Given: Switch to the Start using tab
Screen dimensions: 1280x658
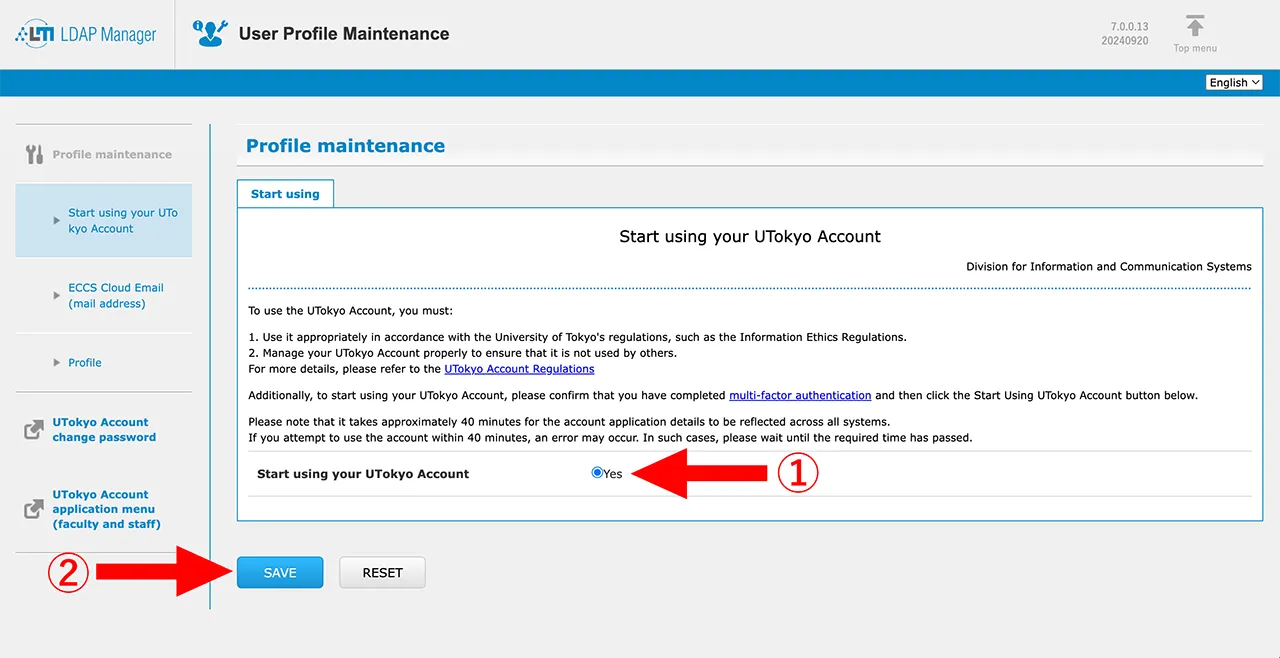Looking at the screenshot, I should coord(285,194).
